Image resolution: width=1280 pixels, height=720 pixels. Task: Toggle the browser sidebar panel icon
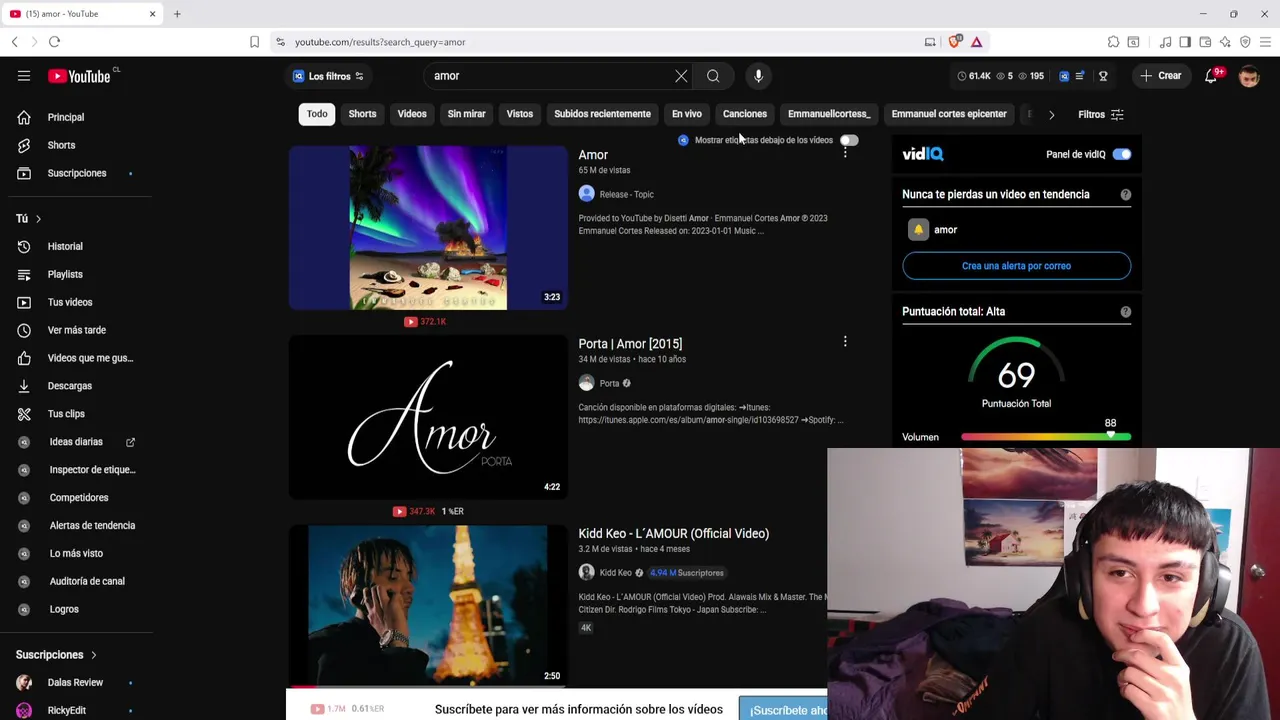1185,42
